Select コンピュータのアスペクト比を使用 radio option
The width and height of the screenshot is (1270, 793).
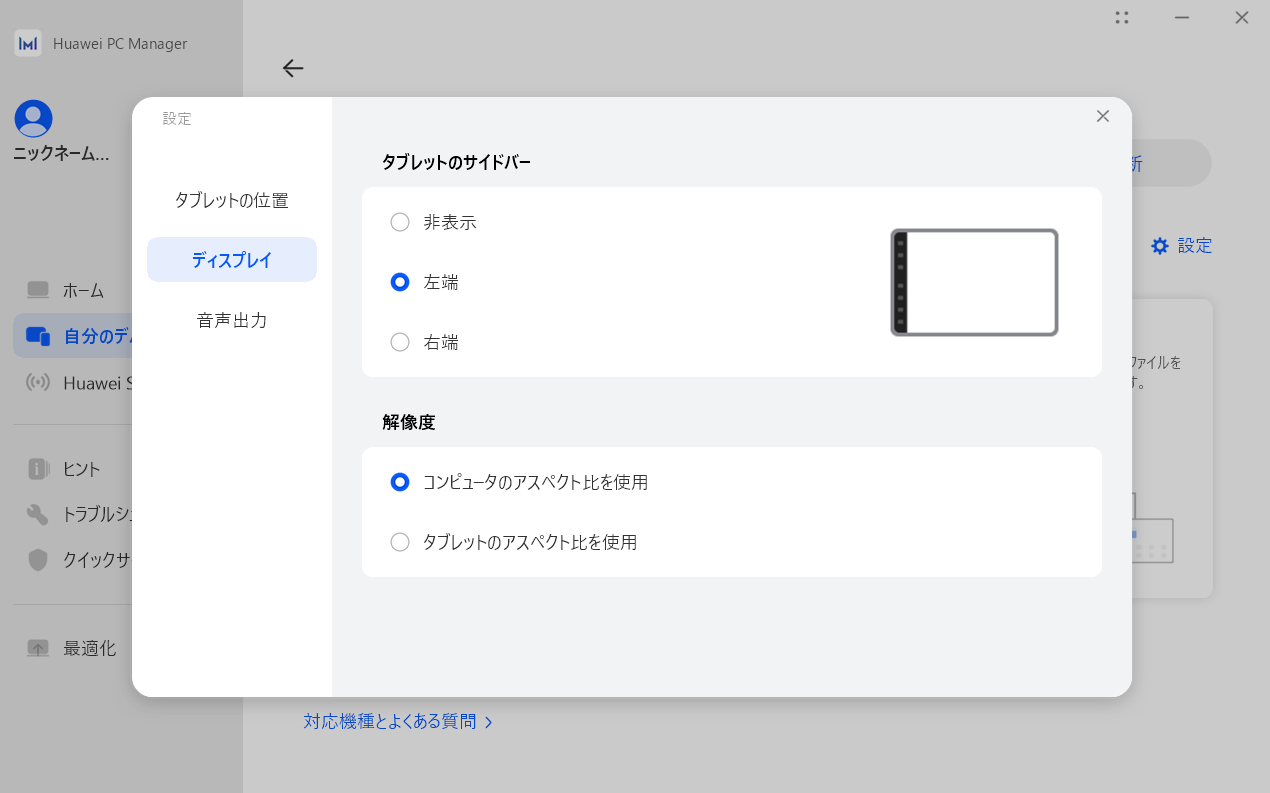click(x=400, y=482)
